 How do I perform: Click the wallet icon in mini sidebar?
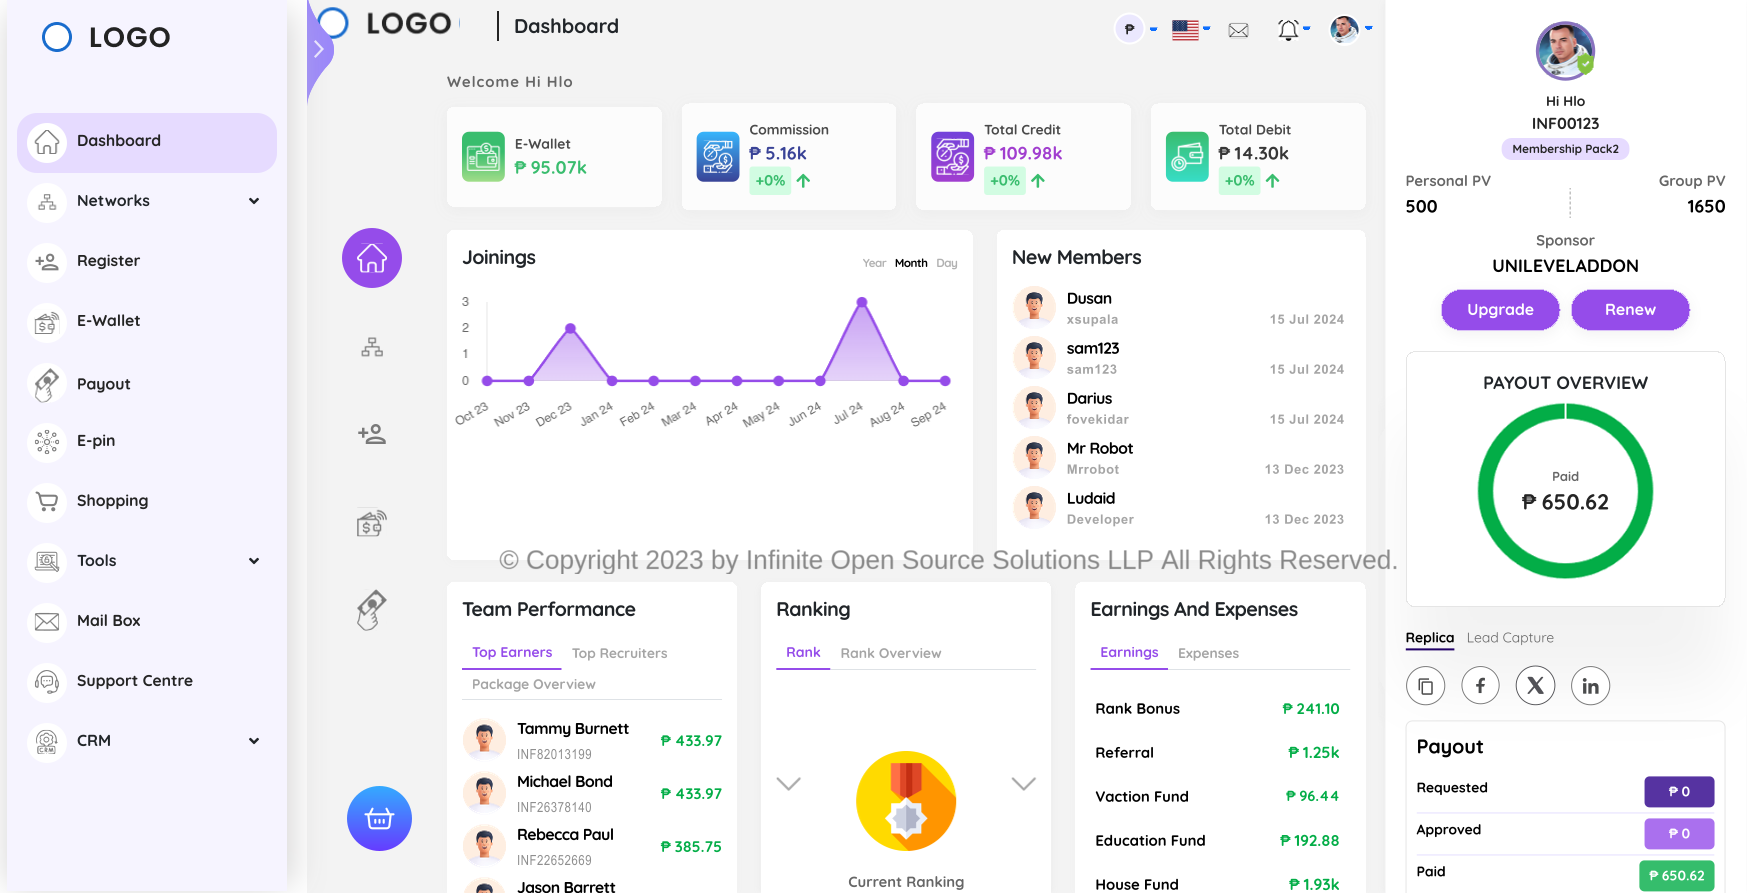[x=372, y=523]
